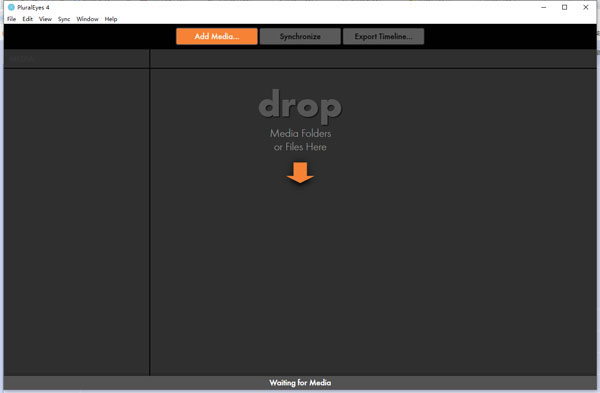Click the orange Add Media button
Image resolution: width=600 pixels, height=393 pixels.
pos(217,36)
